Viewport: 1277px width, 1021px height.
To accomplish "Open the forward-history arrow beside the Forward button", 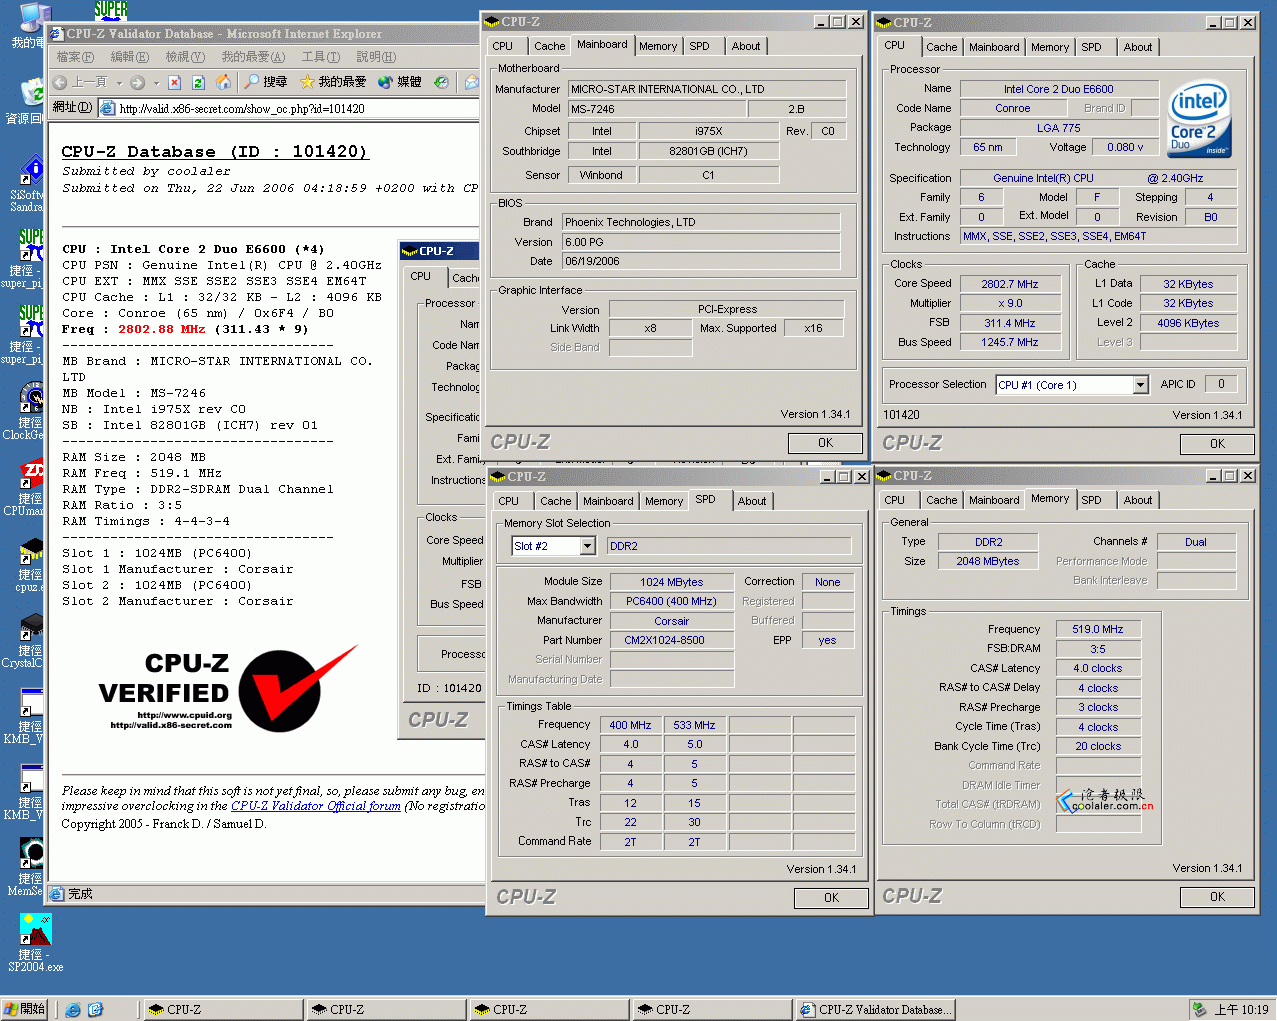I will click(156, 82).
